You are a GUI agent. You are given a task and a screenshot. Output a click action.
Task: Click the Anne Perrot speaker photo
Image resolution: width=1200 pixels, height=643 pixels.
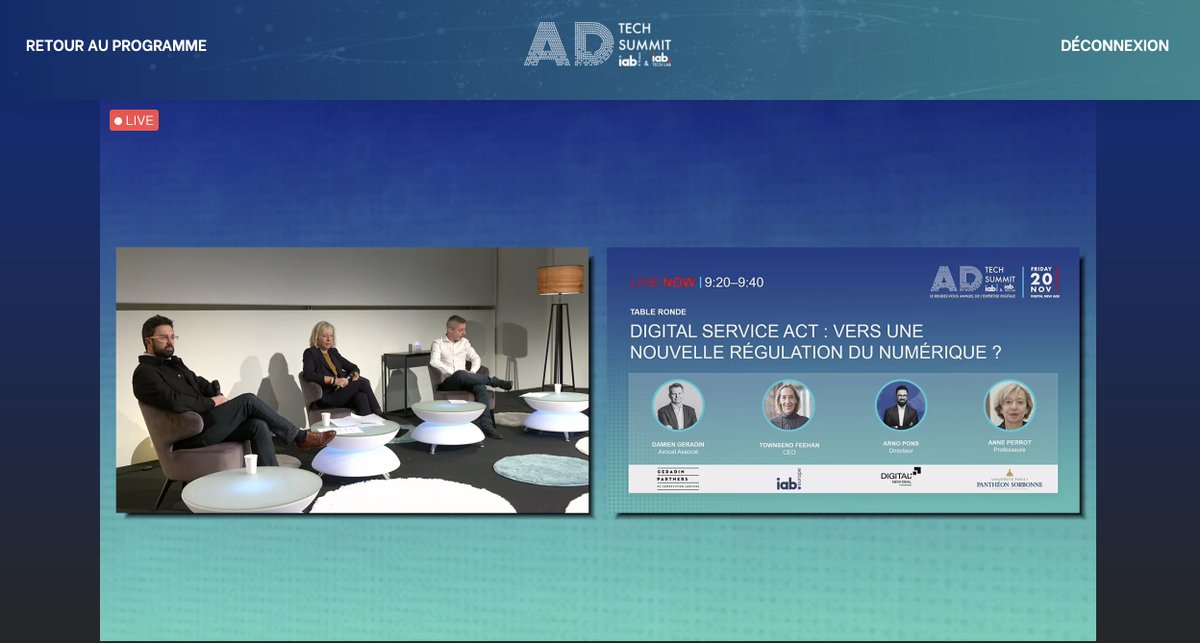1009,405
